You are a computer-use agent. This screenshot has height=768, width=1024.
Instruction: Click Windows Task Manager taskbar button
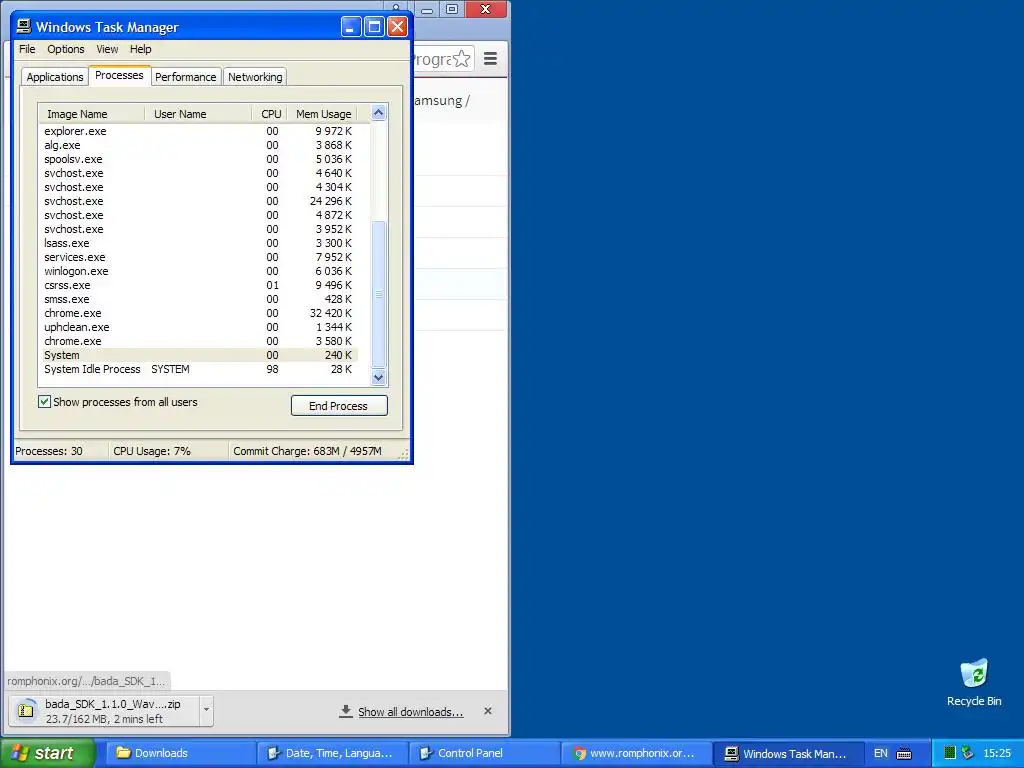(x=788, y=753)
